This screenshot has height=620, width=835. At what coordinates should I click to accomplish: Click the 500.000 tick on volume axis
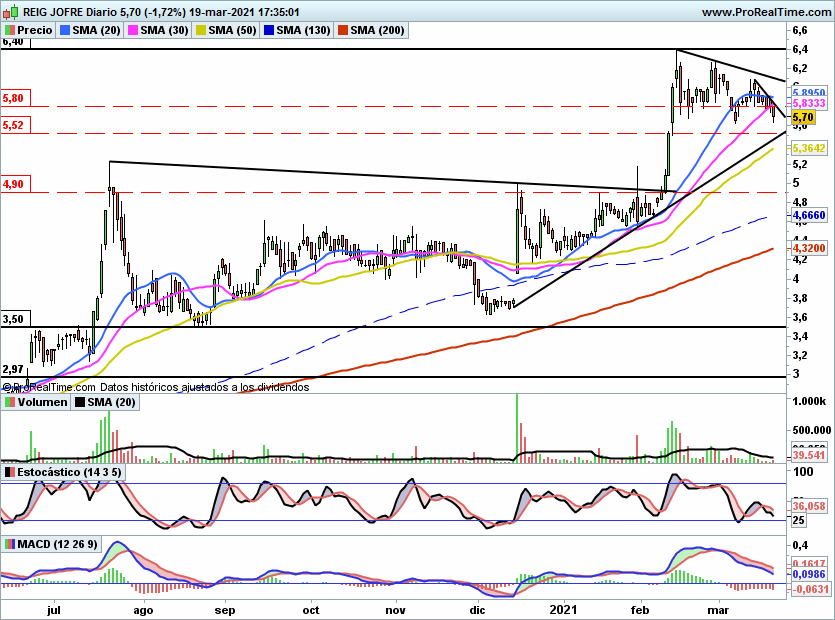pos(812,430)
